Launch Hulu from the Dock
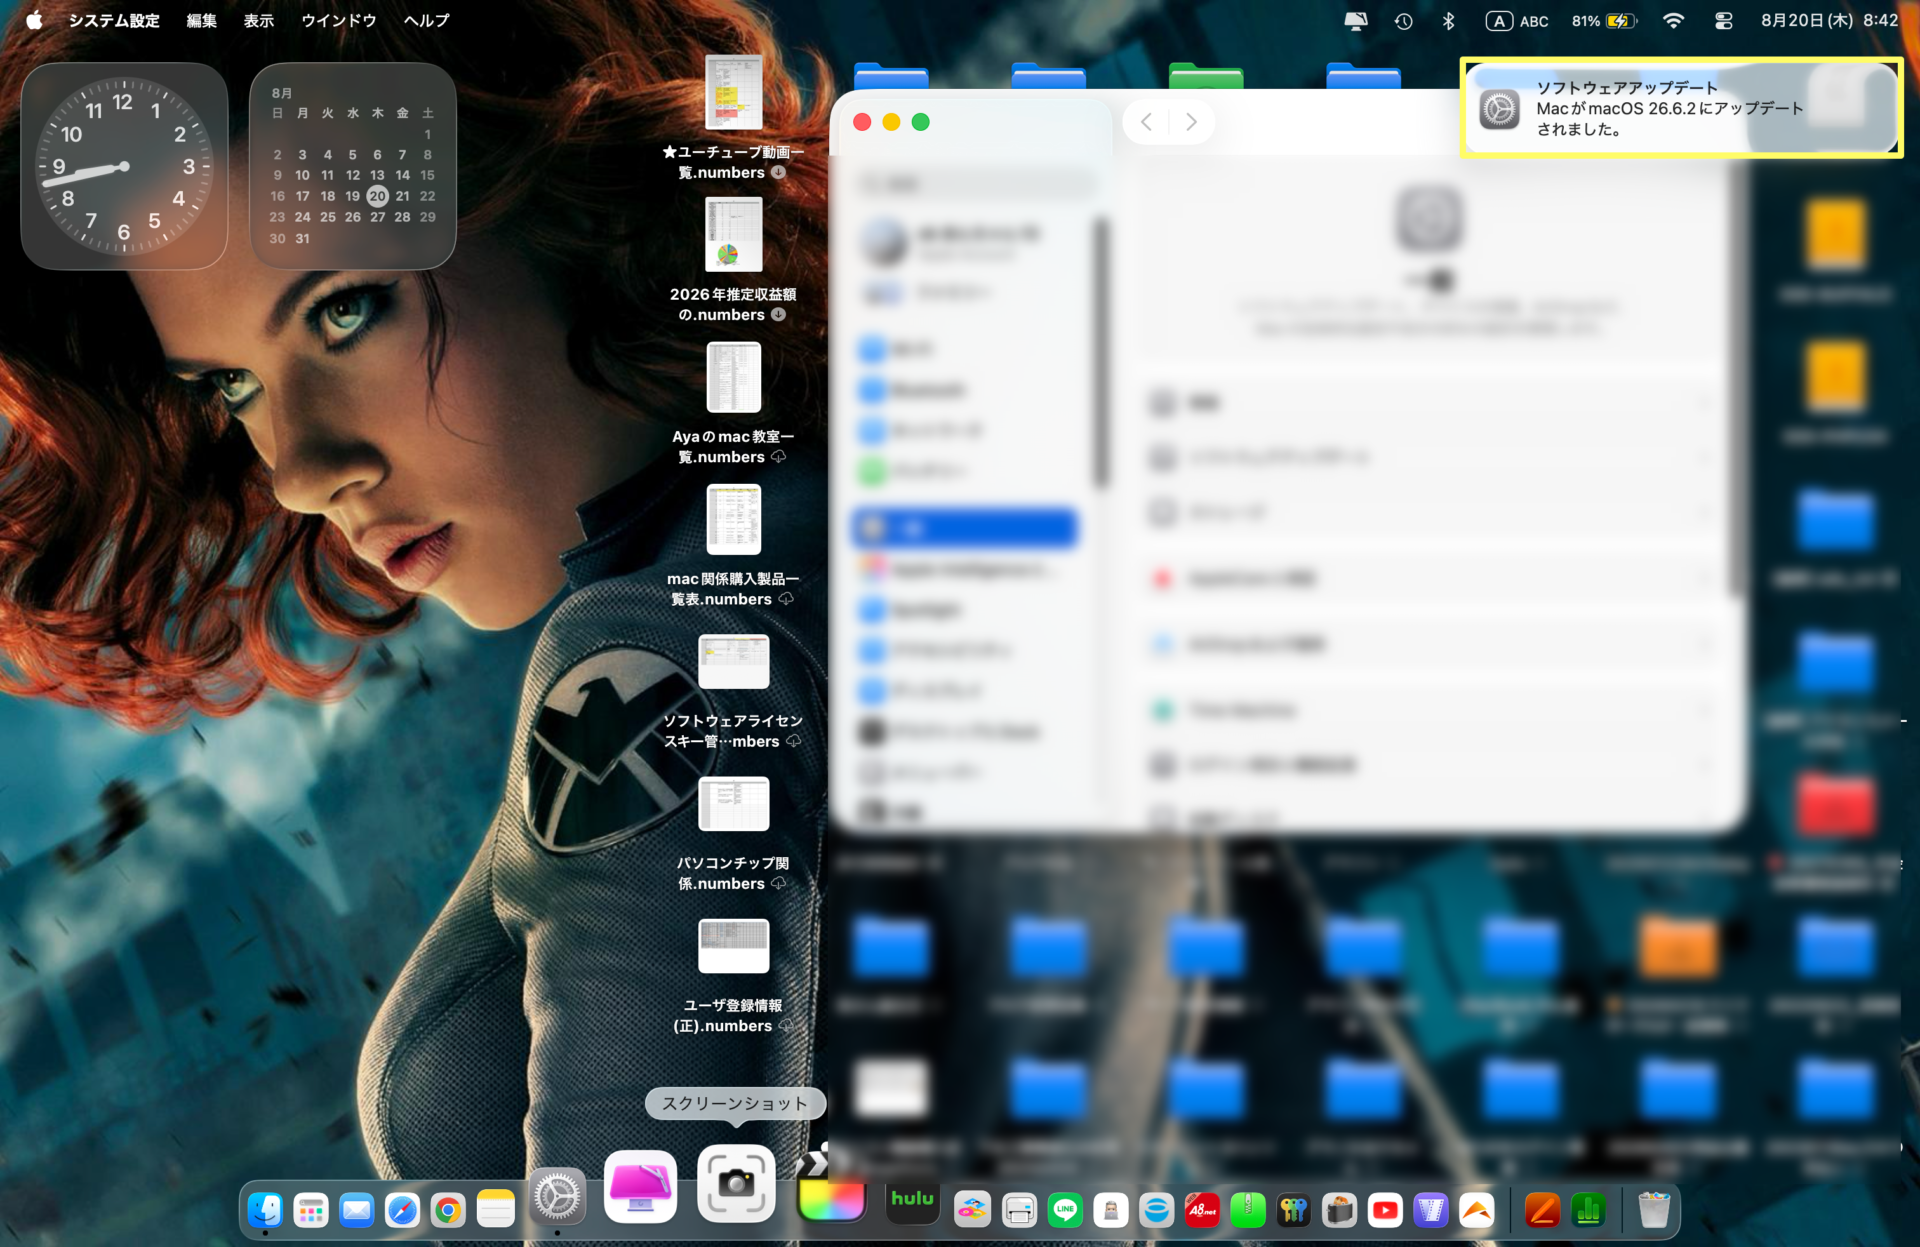This screenshot has height=1247, width=1920. pyautogui.click(x=912, y=1200)
